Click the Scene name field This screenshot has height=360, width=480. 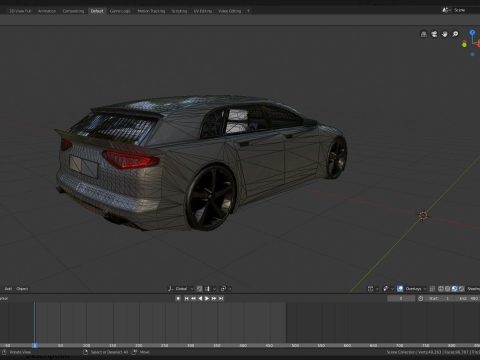pyautogui.click(x=466, y=10)
